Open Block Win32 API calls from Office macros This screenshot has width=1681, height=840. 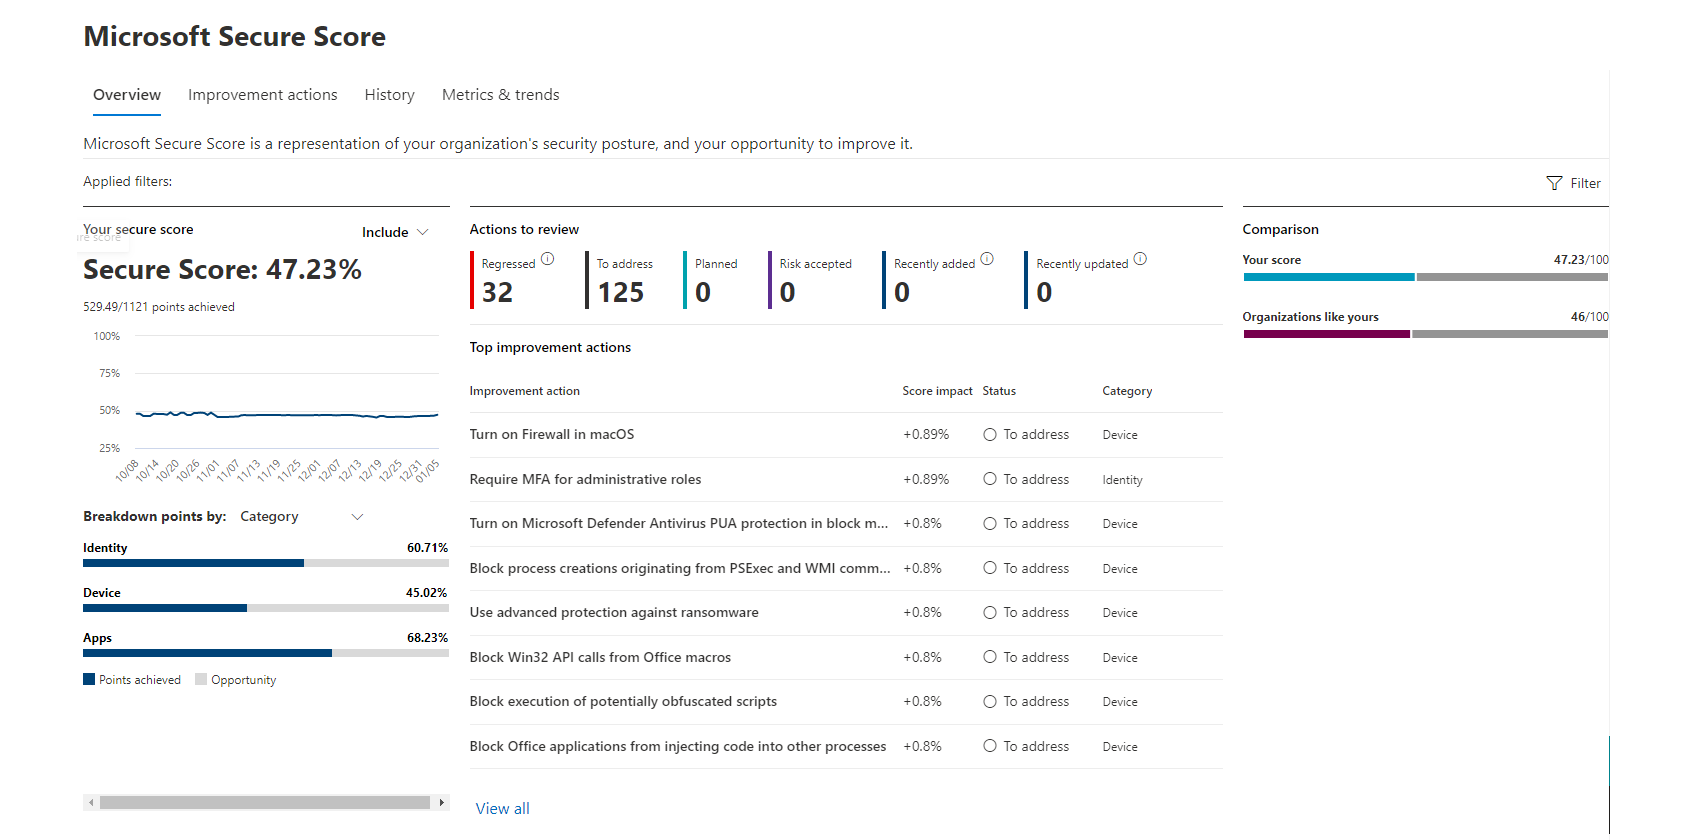click(600, 657)
